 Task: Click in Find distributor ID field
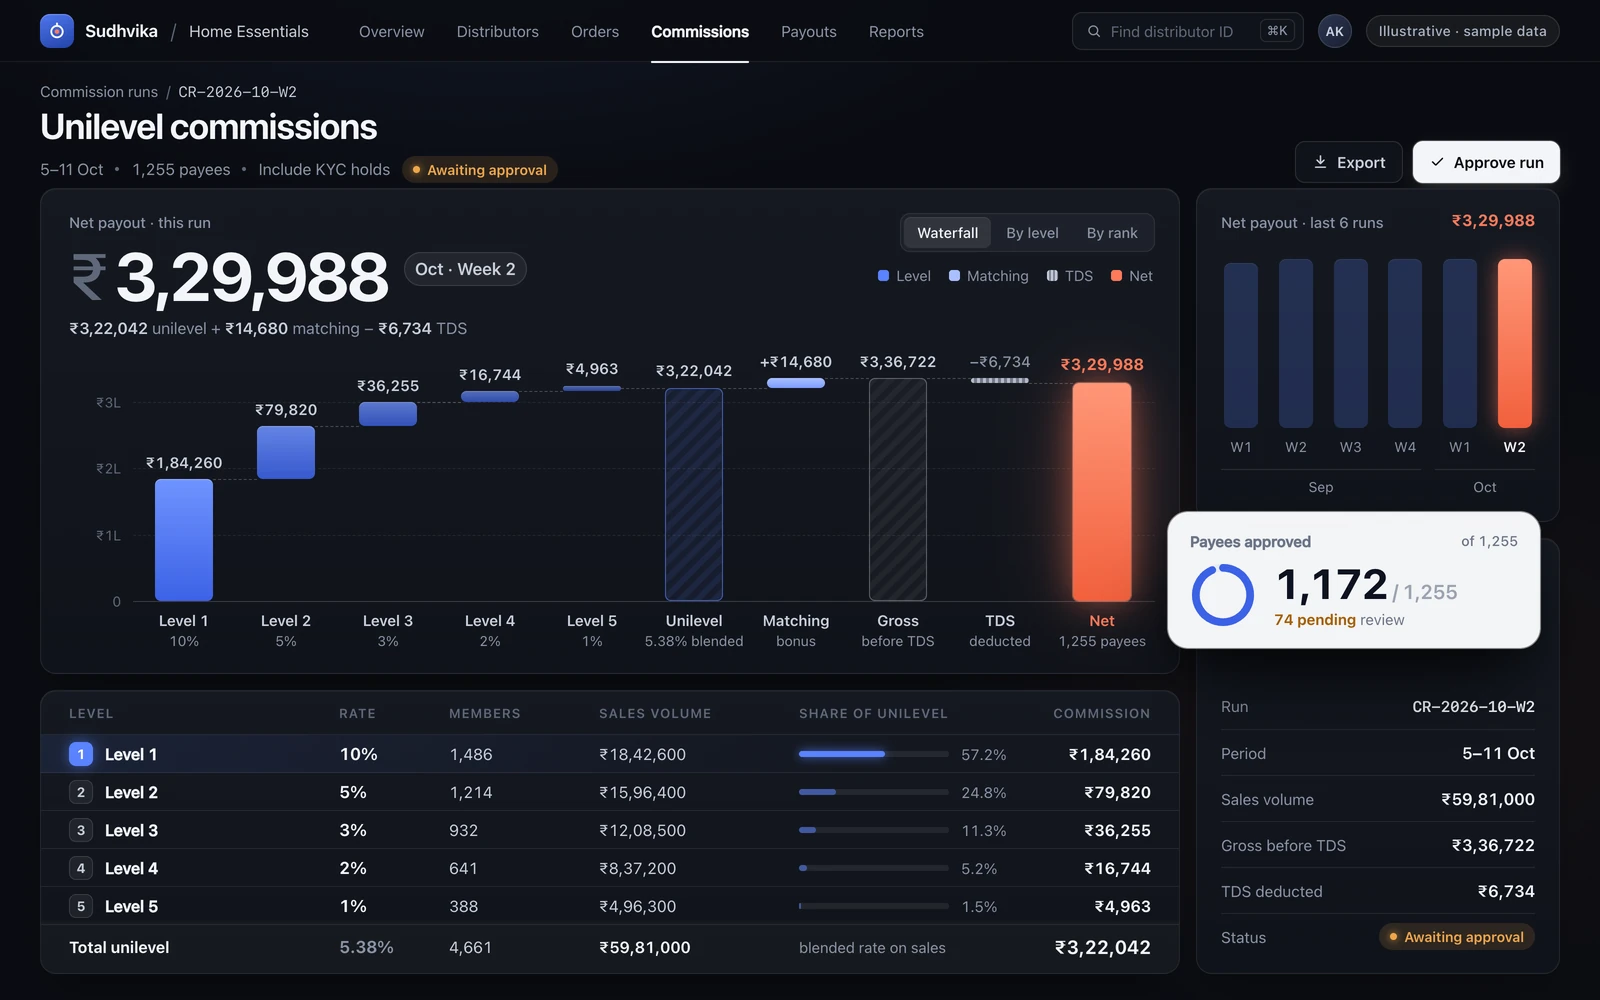pyautogui.click(x=1187, y=31)
